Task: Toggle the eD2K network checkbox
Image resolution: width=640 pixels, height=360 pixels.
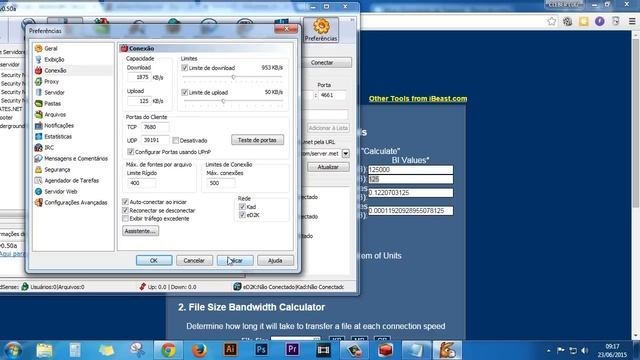Action: tap(242, 215)
